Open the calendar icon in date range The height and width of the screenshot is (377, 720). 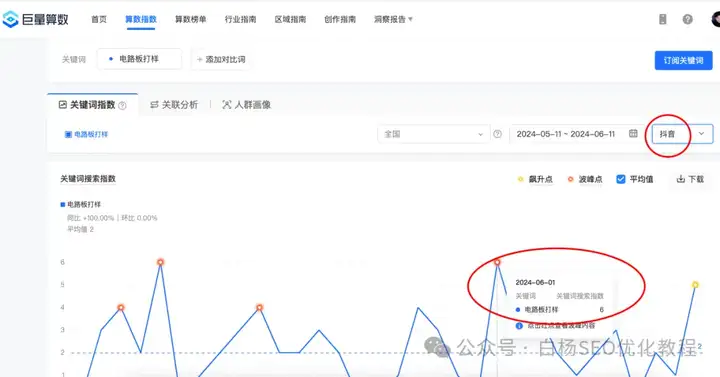633,134
